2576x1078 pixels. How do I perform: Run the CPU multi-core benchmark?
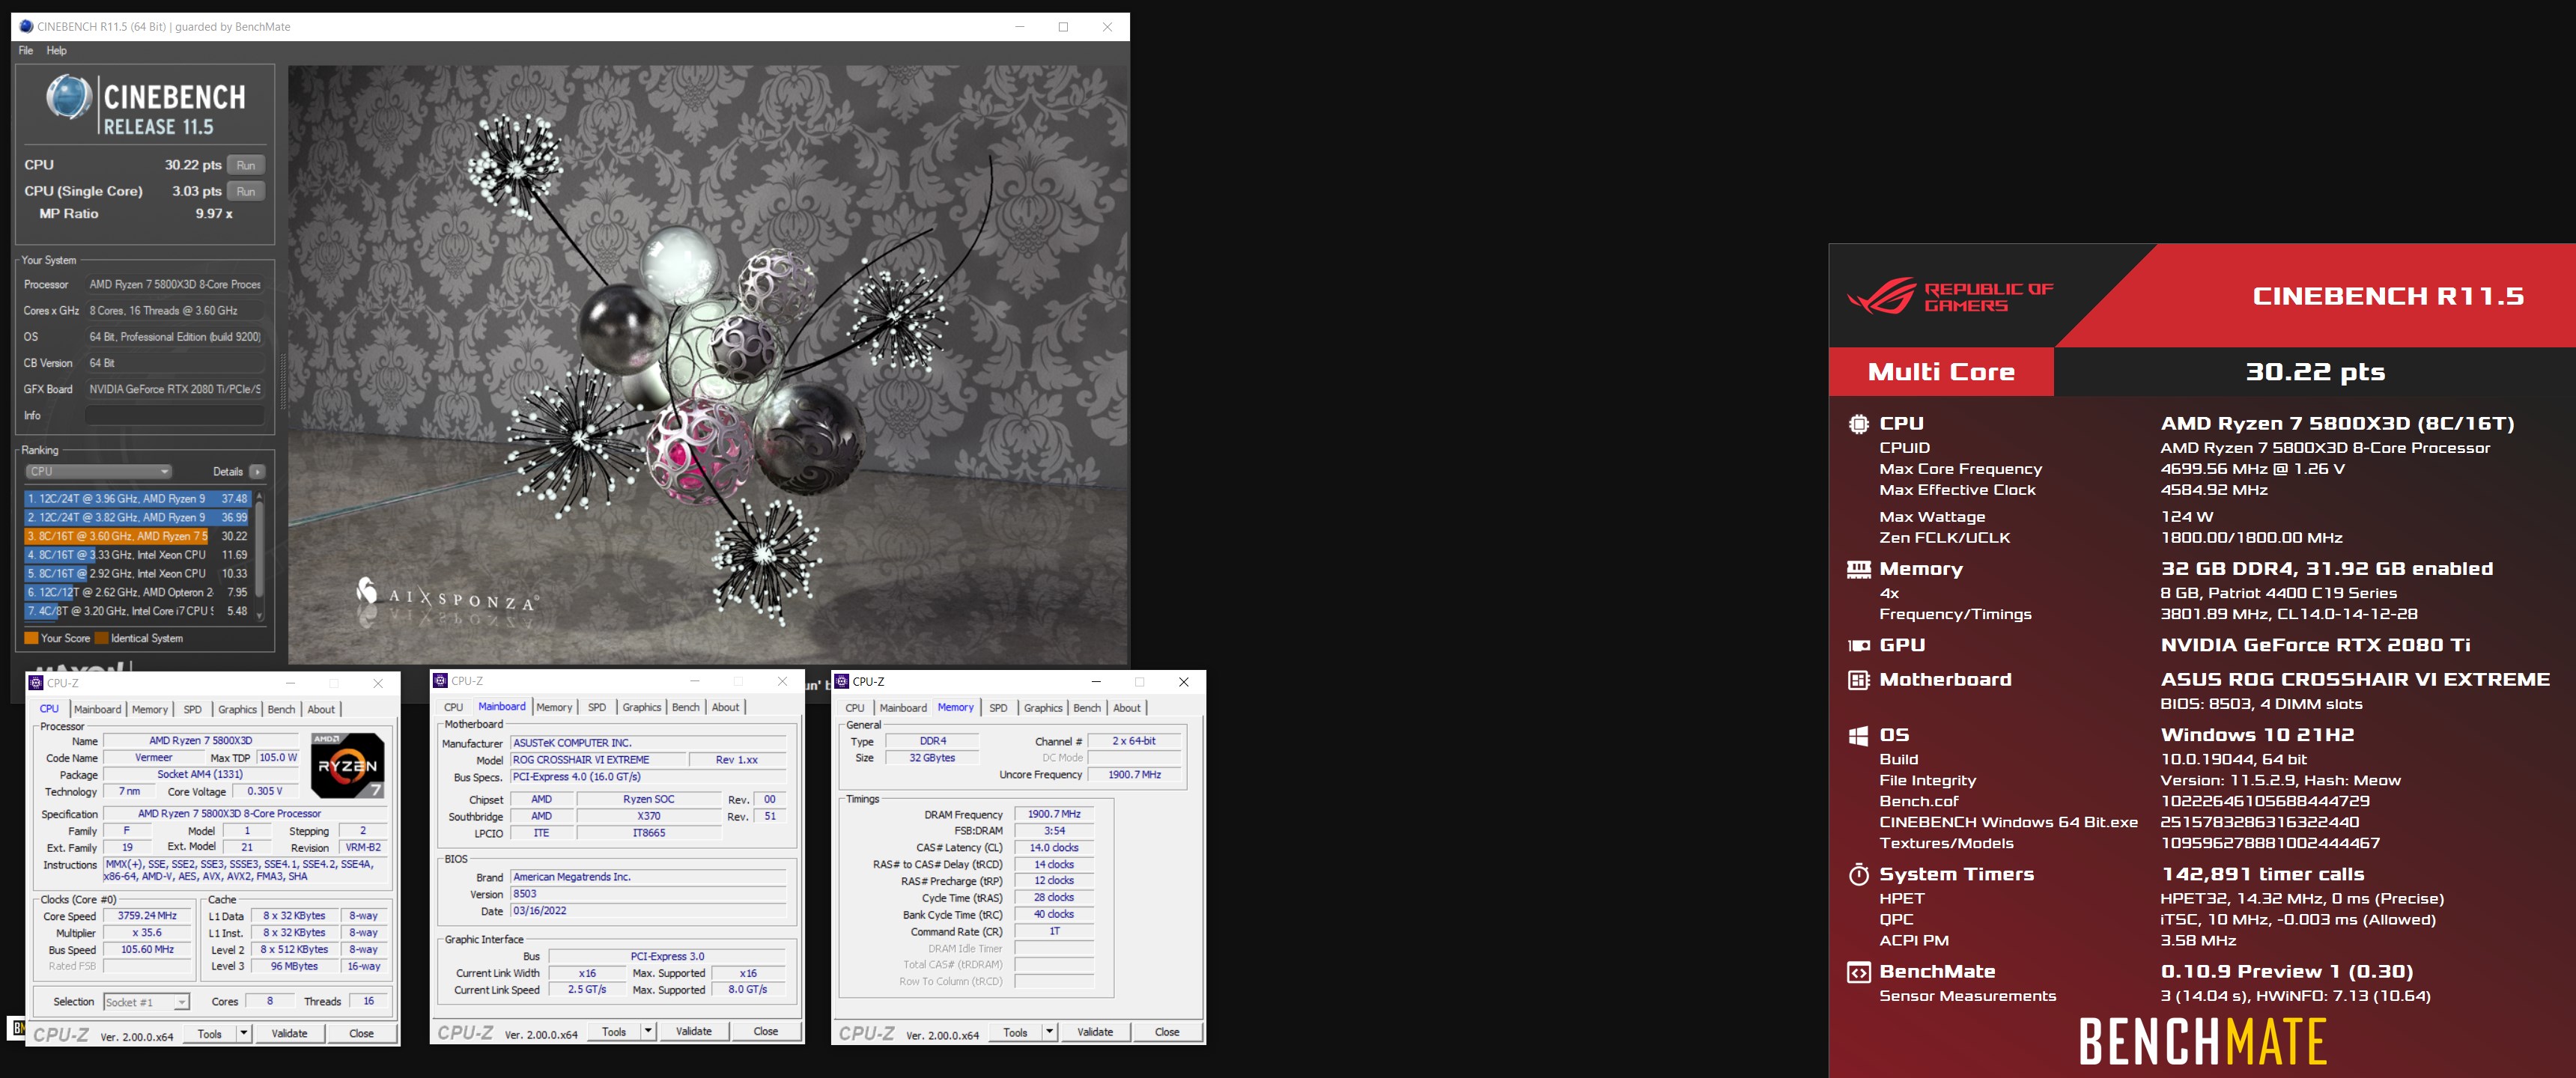pyautogui.click(x=246, y=165)
